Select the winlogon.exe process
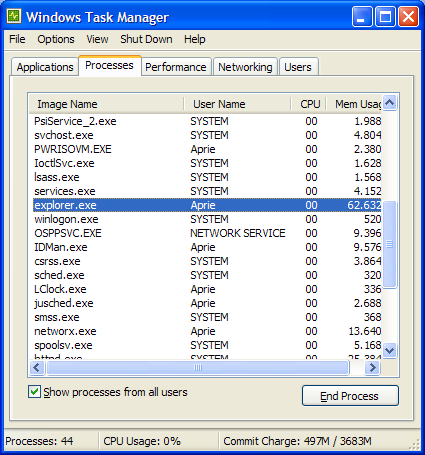 (x=207, y=219)
